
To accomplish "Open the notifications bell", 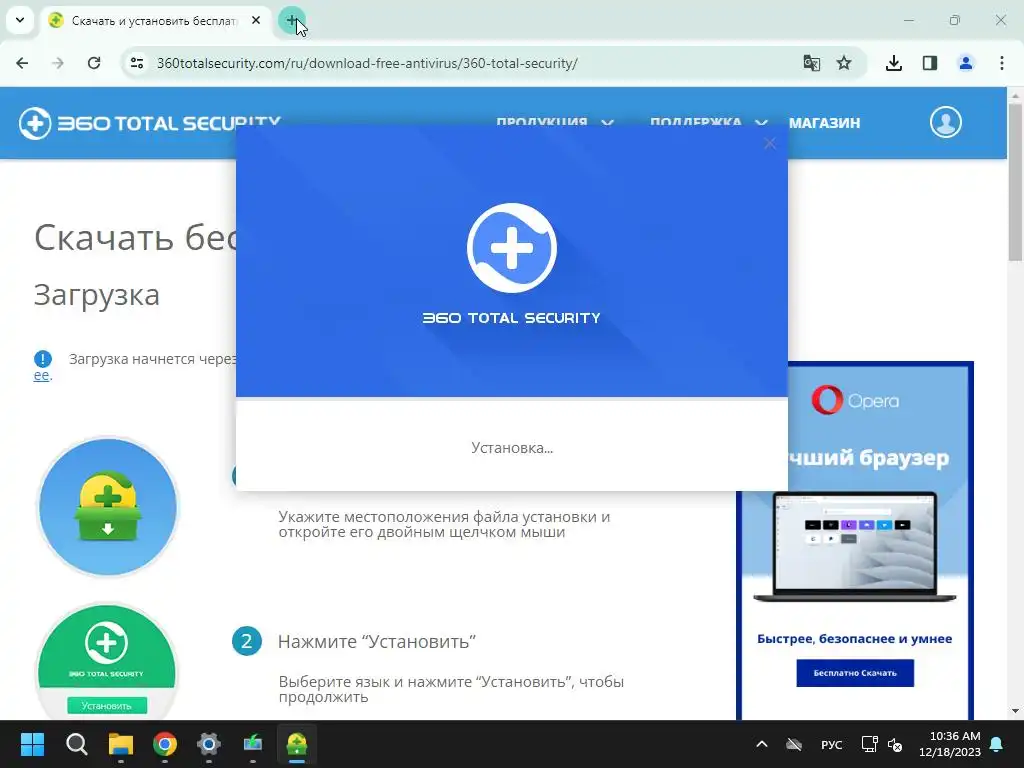I will [x=997, y=744].
